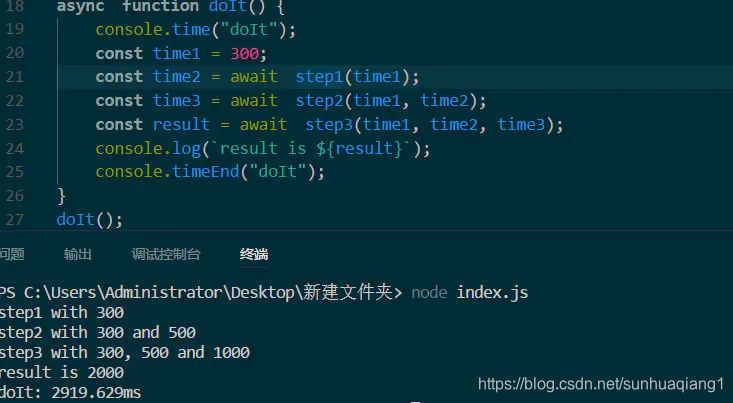Click terminal output 'step1 with 300'
The width and height of the screenshot is (733, 403).
pyautogui.click(x=62, y=312)
